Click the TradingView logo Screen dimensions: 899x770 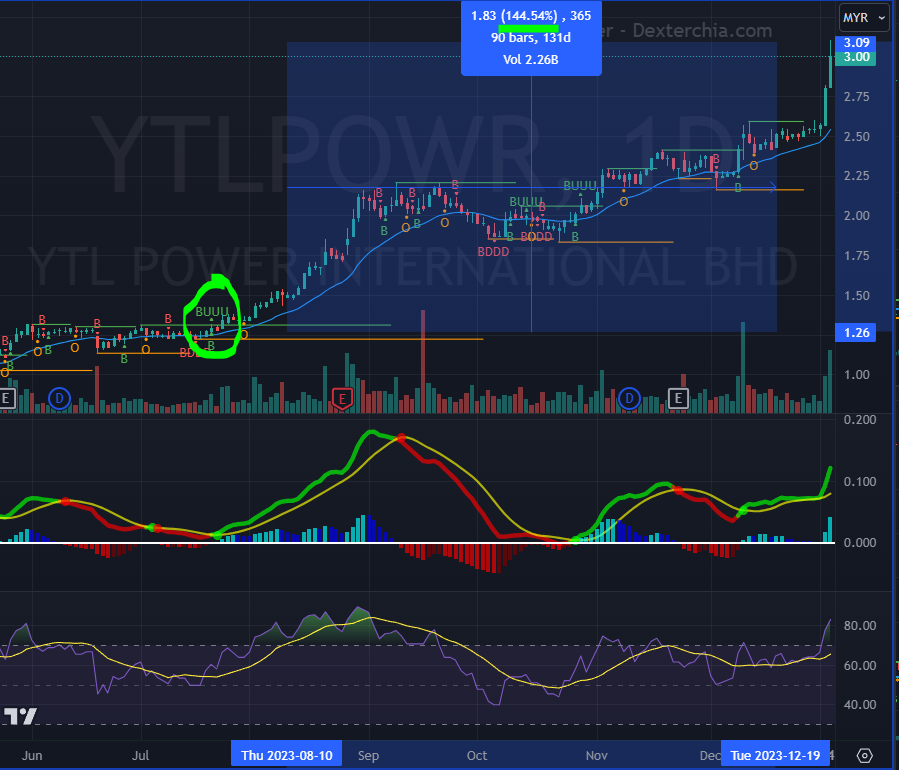point(20,717)
